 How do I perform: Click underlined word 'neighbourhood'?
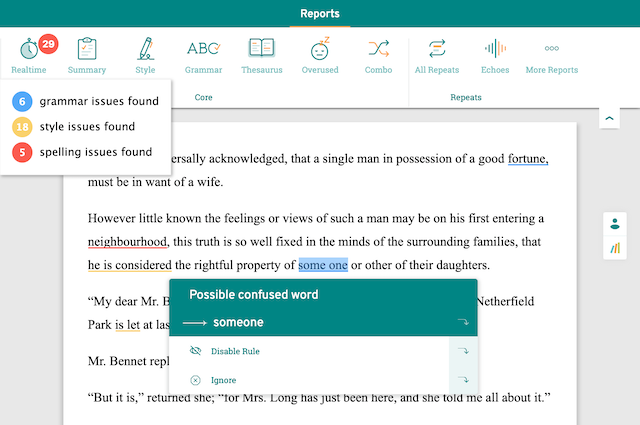click(127, 242)
